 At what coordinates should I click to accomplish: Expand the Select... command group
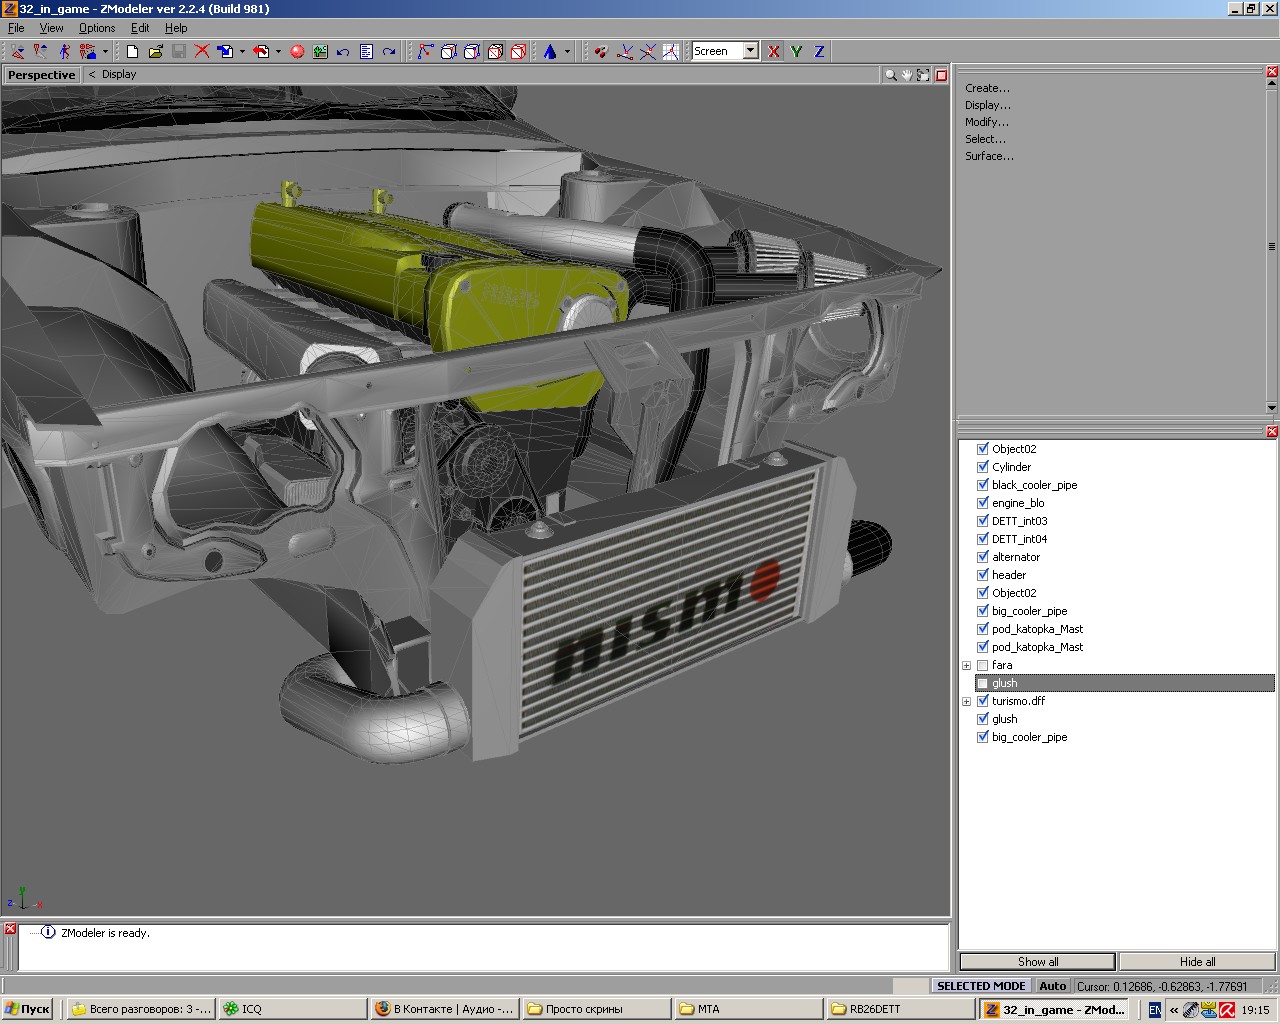point(985,139)
